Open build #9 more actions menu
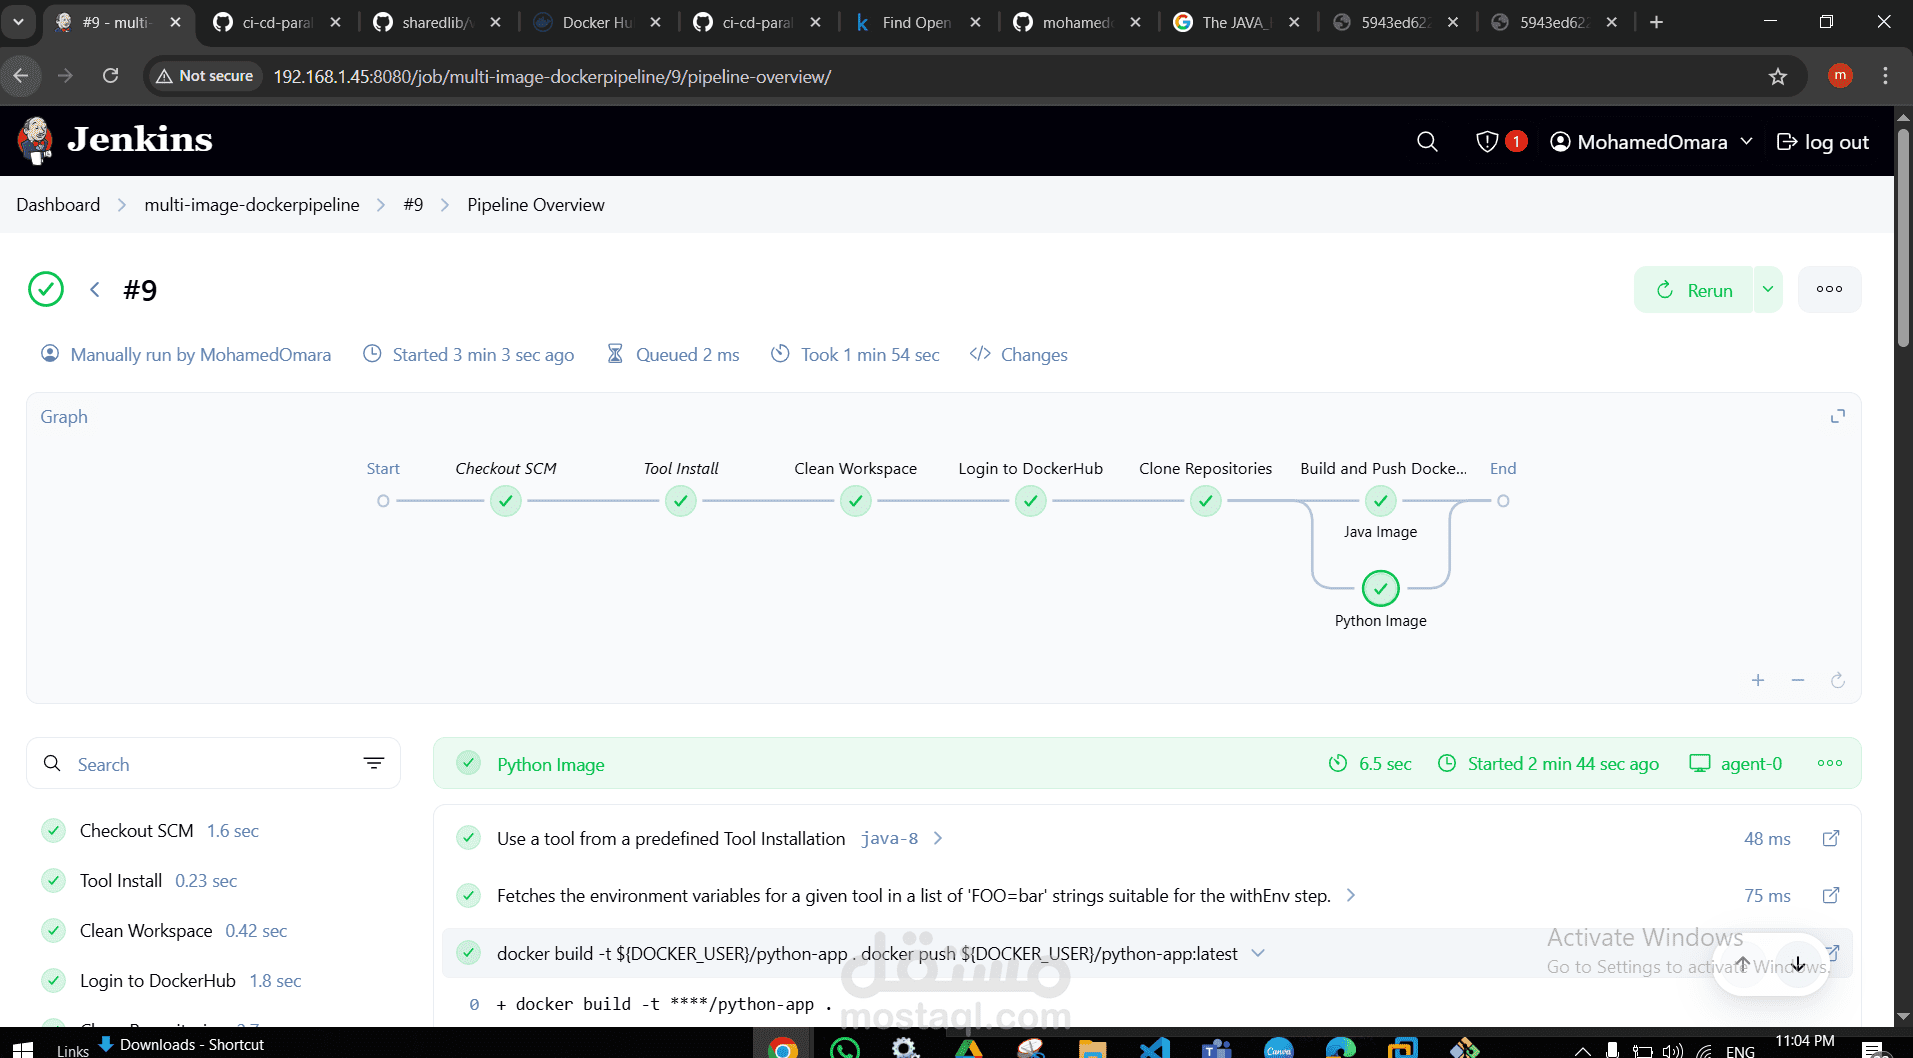Viewport: 1913px width, 1058px height. 1829,290
